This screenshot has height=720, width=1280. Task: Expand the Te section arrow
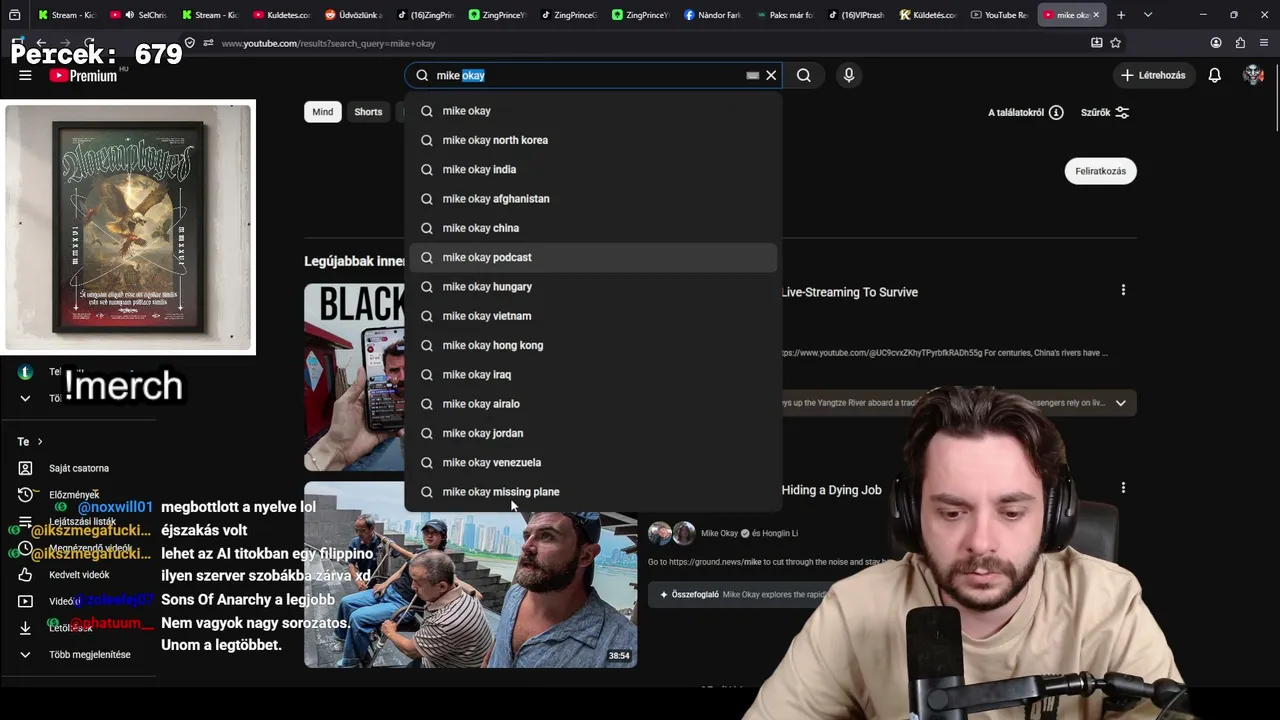pyautogui.click(x=40, y=441)
